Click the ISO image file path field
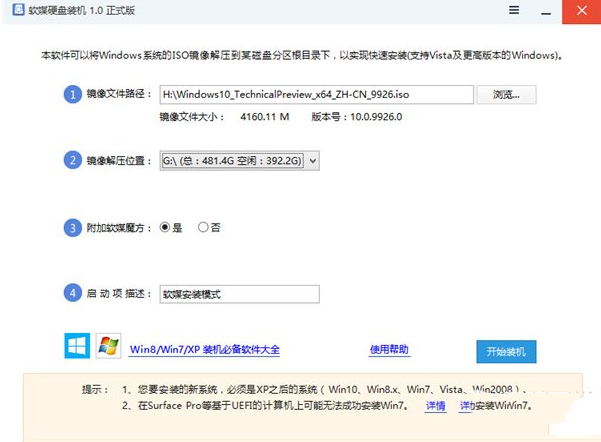The width and height of the screenshot is (601, 442). click(317, 94)
